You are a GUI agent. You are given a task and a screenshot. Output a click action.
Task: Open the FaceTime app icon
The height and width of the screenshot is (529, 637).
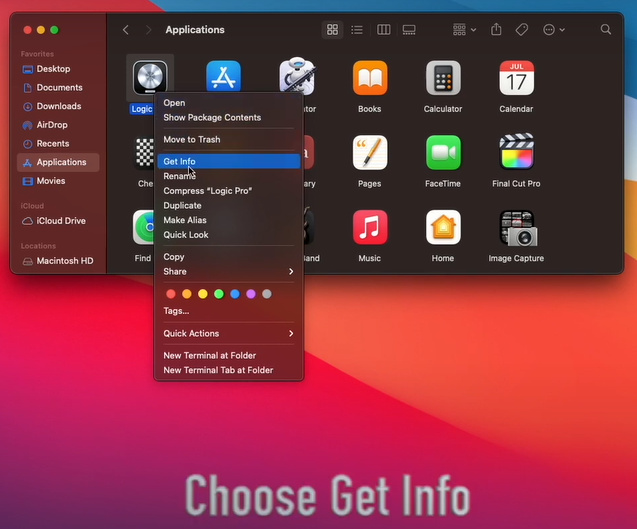443,152
